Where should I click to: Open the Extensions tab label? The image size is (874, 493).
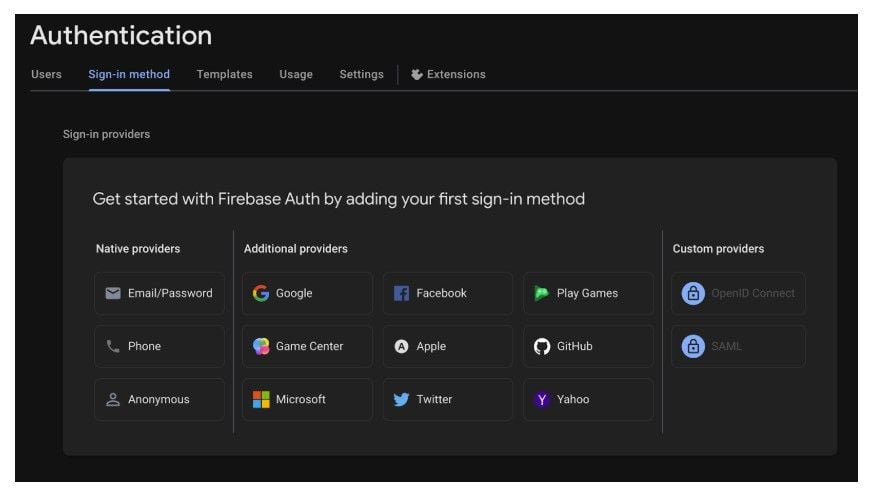[x=456, y=74]
